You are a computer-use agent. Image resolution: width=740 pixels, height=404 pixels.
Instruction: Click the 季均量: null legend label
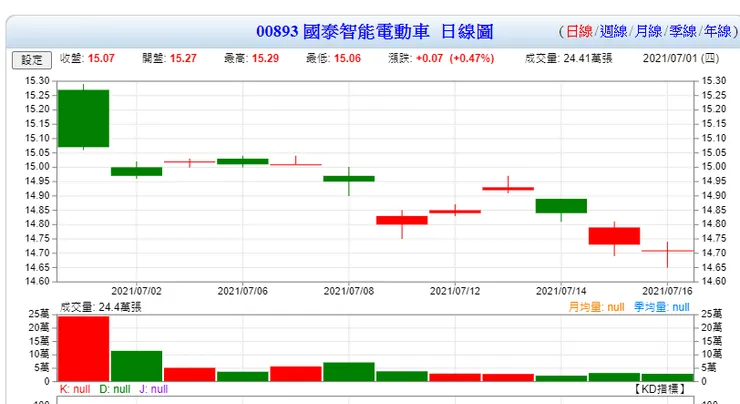[662, 307]
